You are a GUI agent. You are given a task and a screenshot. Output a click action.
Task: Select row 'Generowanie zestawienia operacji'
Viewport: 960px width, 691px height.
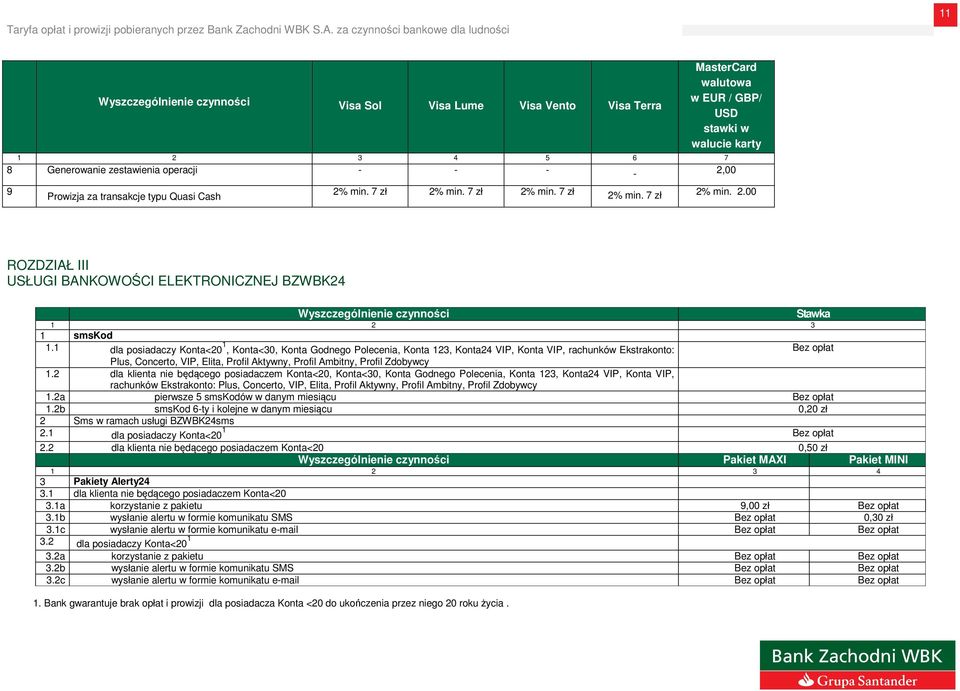point(388,174)
